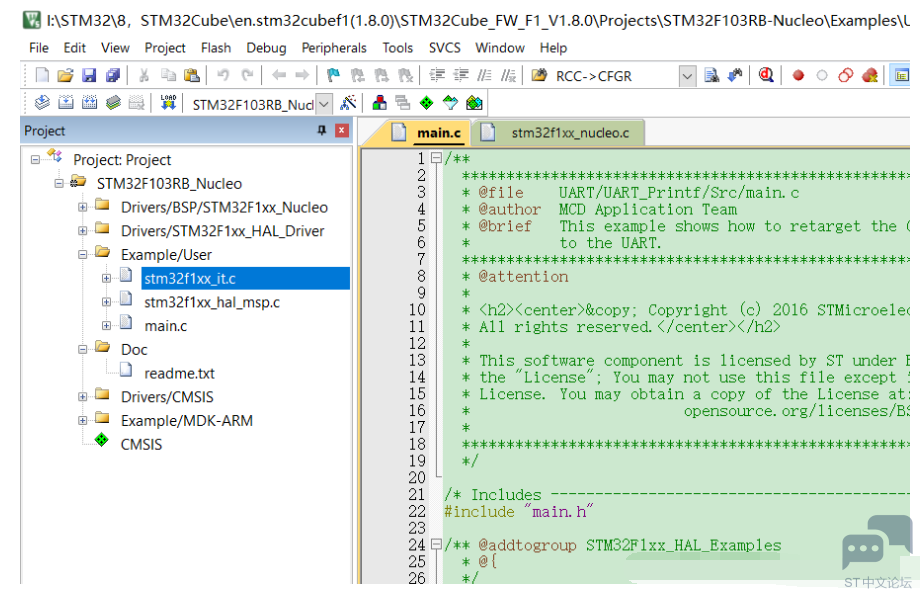Click the Rebuild all target files icon
The image size is (921, 598).
click(x=89, y=103)
